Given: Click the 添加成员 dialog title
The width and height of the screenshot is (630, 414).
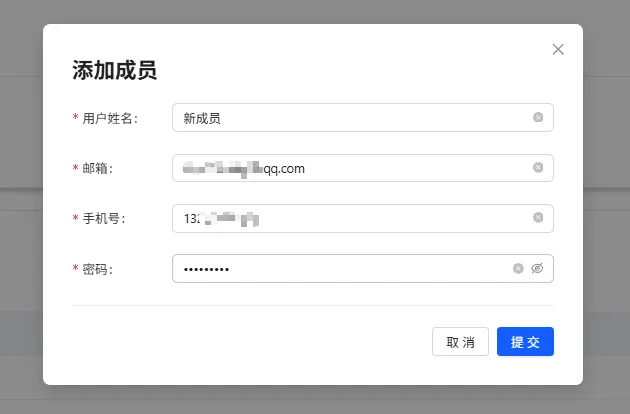Looking at the screenshot, I should pyautogui.click(x=115, y=70).
